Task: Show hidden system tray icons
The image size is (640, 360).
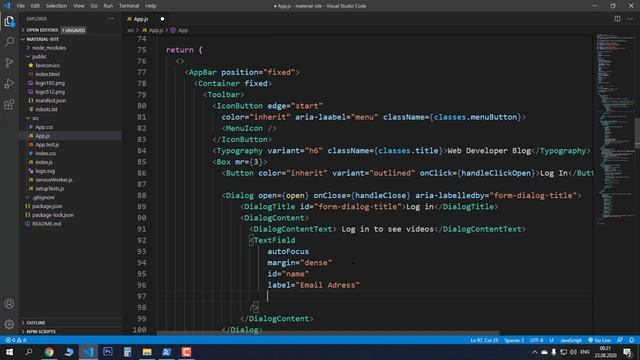Action: click(x=534, y=352)
